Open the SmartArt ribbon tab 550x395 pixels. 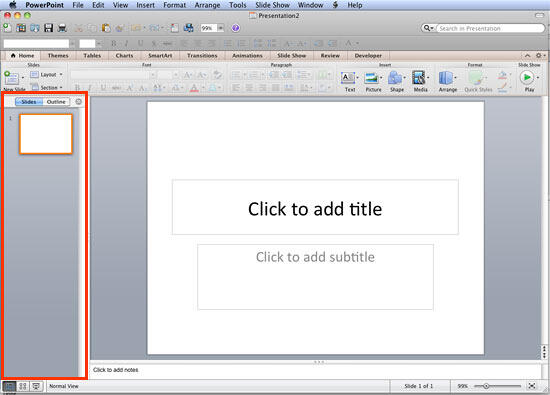pos(160,55)
